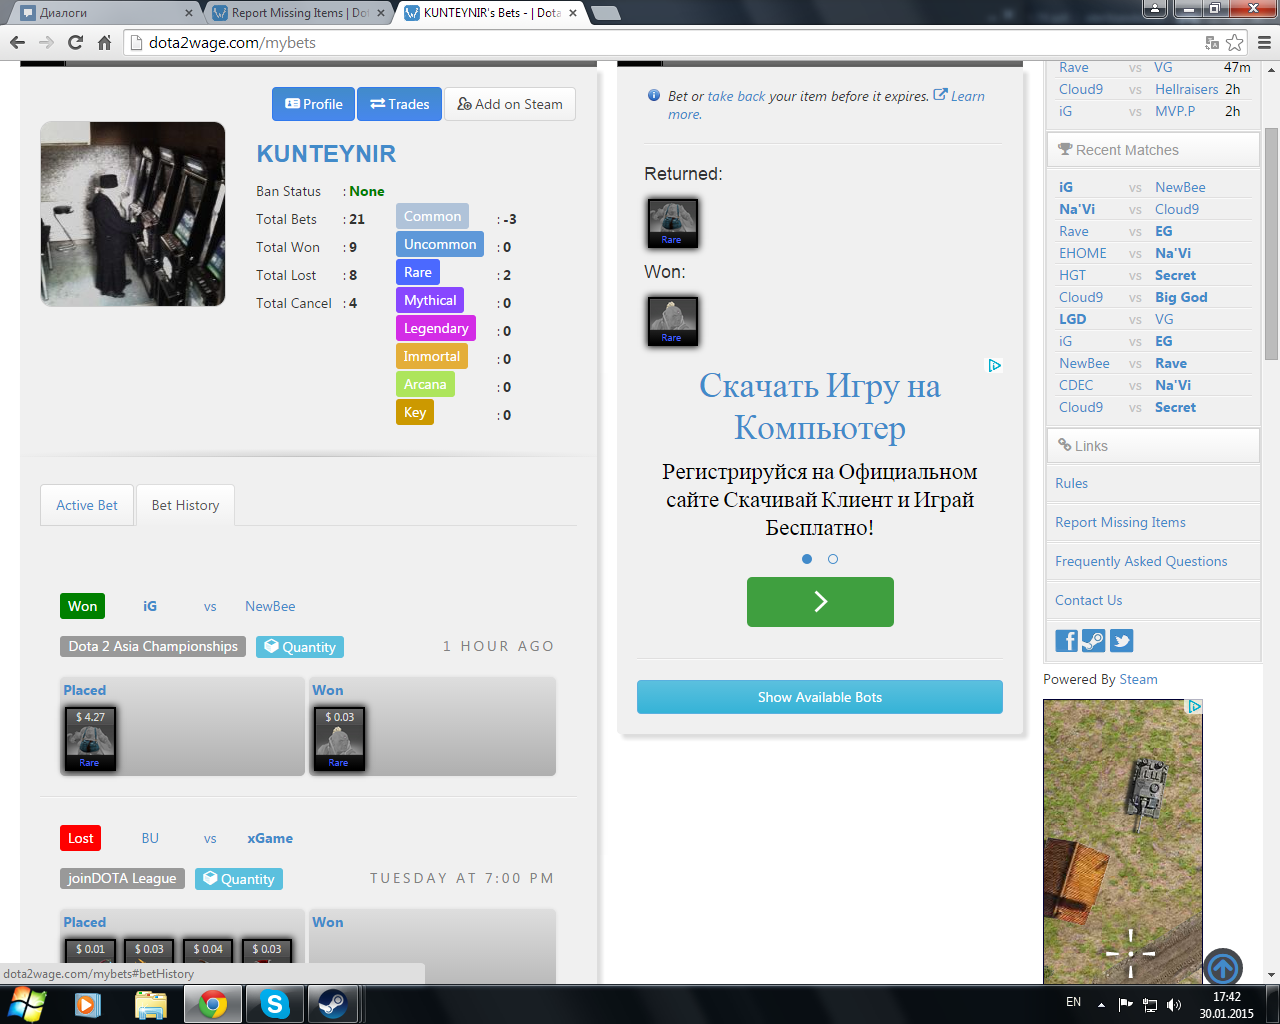
Task: Open Steam from the taskbar
Action: coord(333,1004)
